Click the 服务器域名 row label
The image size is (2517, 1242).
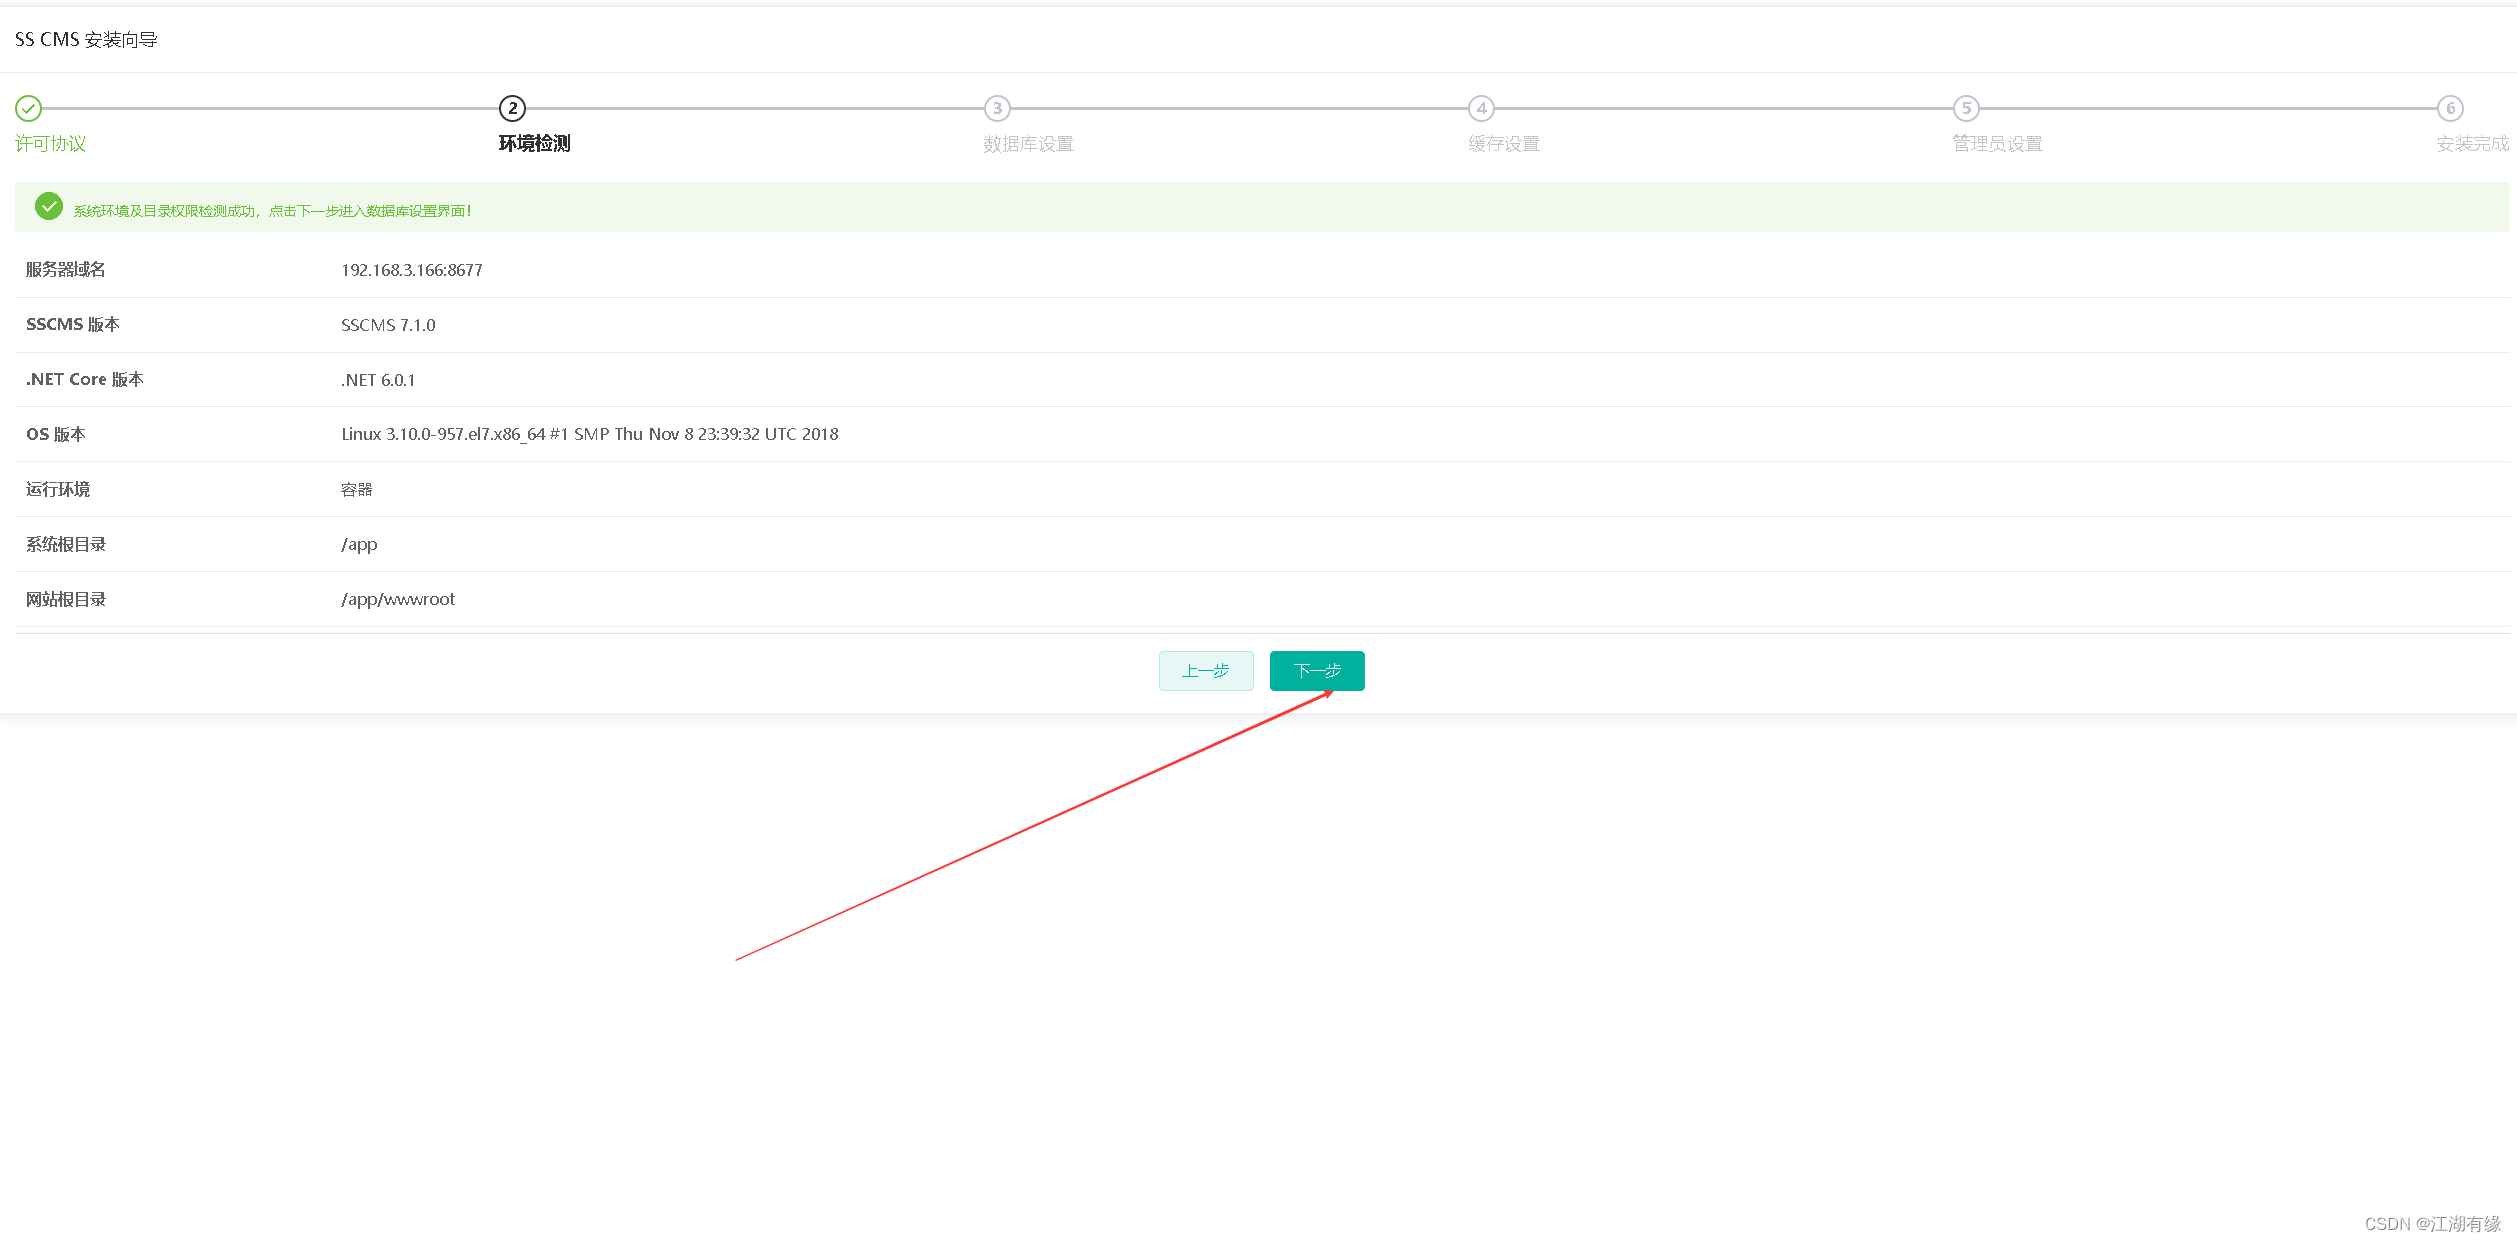click(66, 270)
